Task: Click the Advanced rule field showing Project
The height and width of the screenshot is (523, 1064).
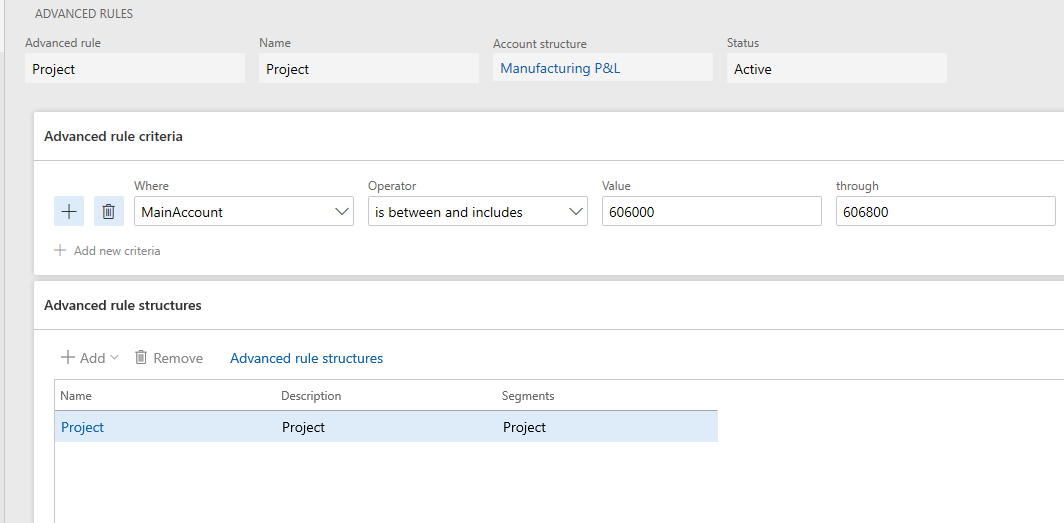Action: tap(135, 69)
